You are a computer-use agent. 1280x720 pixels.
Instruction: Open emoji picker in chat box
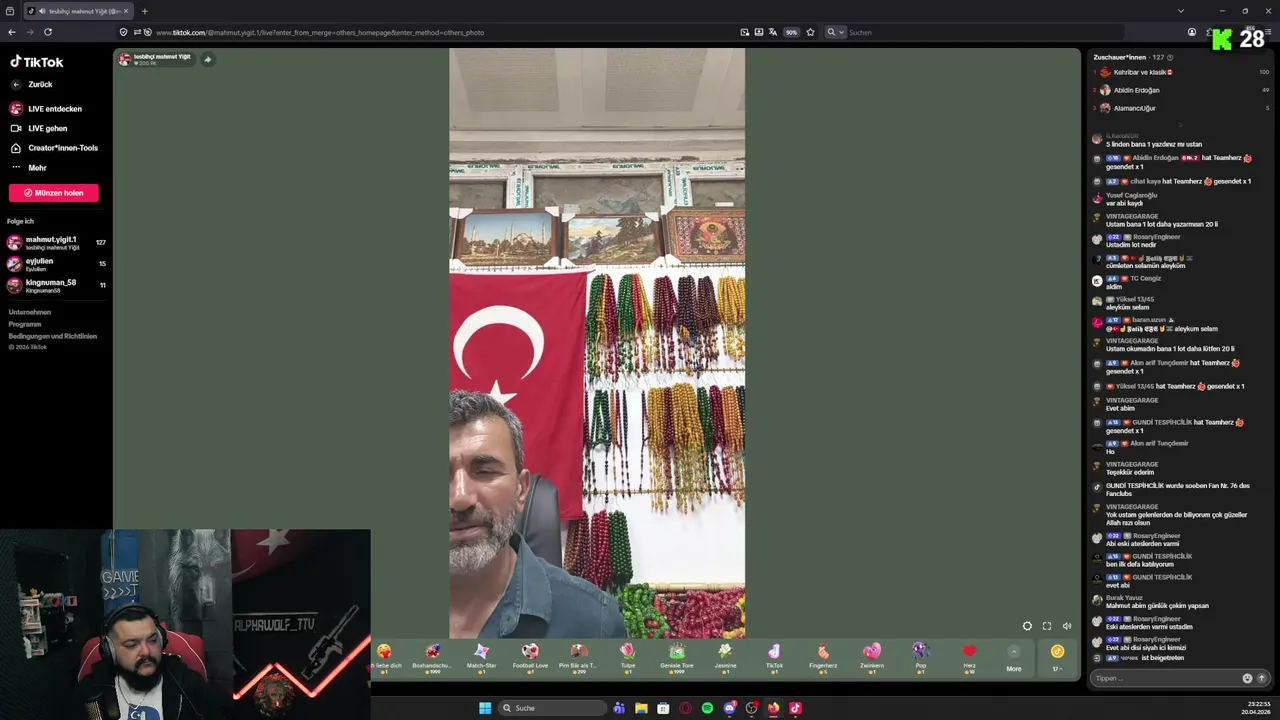[1247, 678]
